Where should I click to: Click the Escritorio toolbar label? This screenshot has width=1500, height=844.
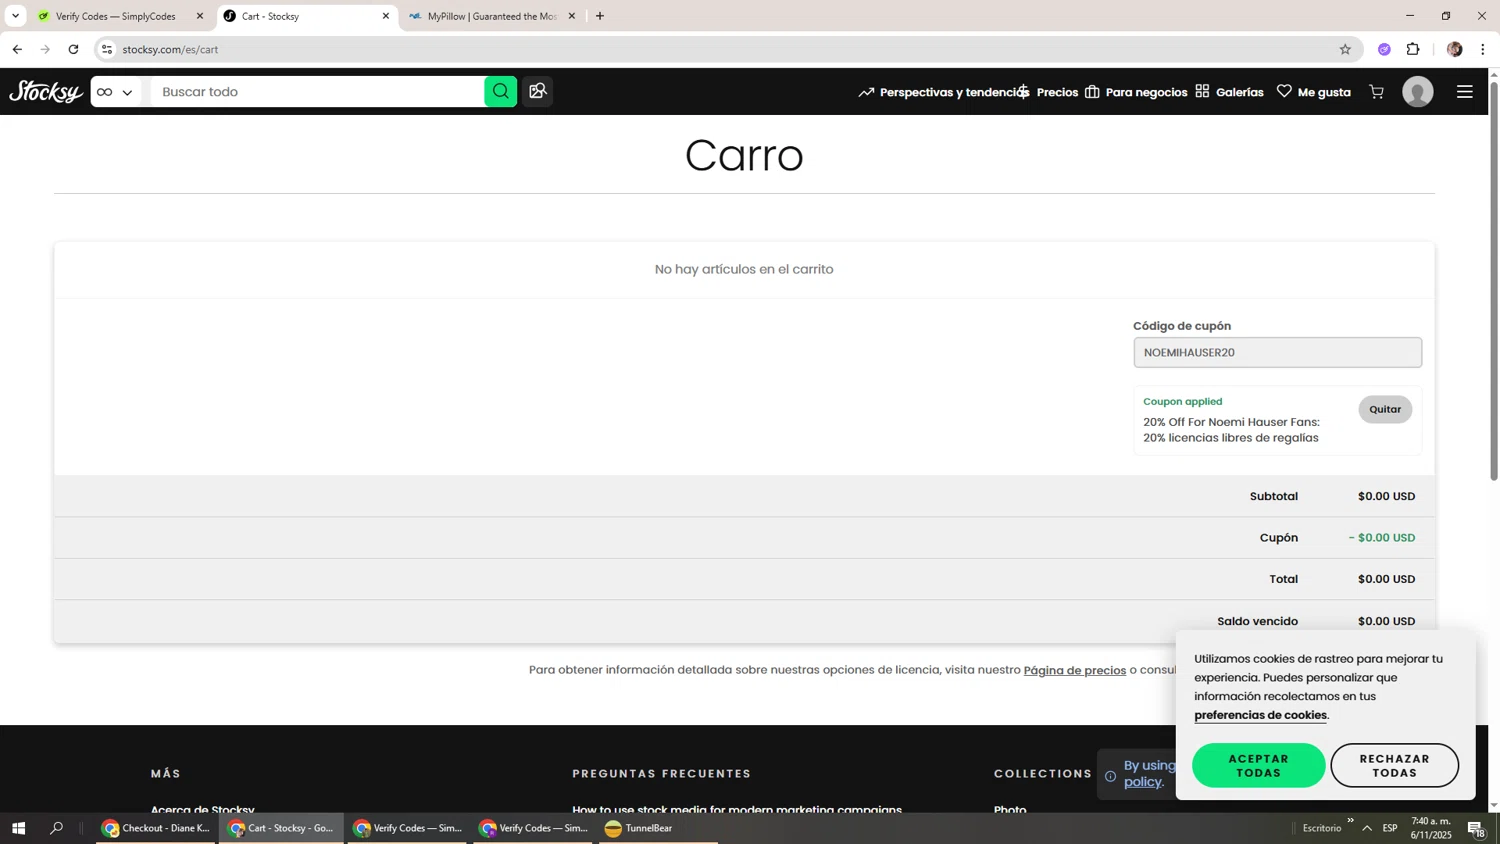[x=1322, y=828]
